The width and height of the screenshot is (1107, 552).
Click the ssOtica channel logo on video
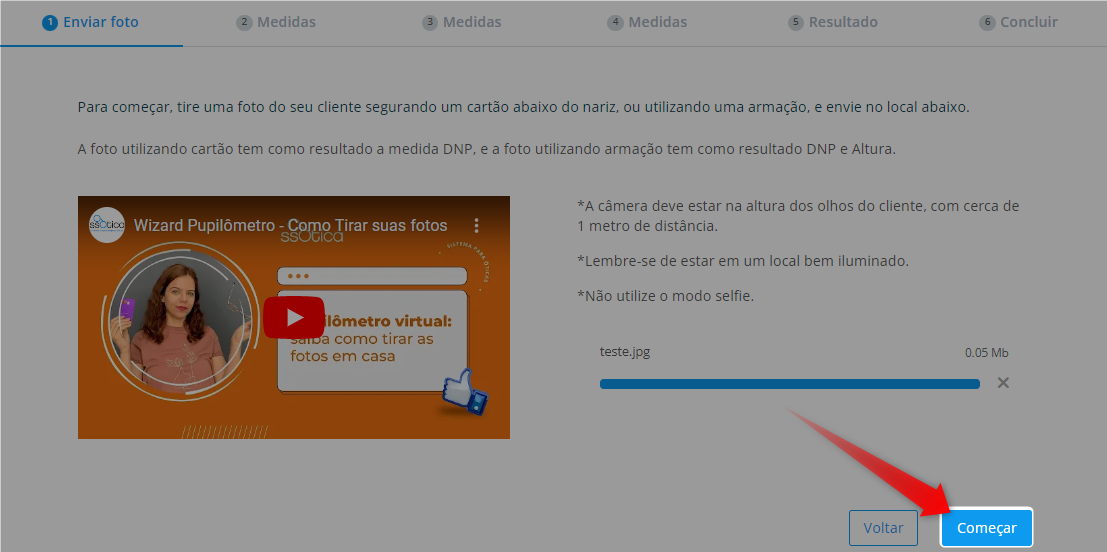coord(107,225)
